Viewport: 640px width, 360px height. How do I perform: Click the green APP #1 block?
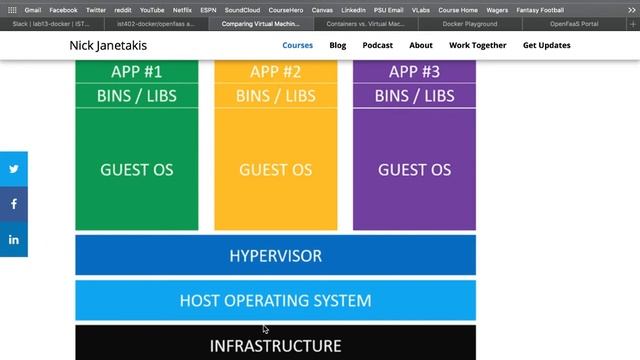(x=137, y=72)
